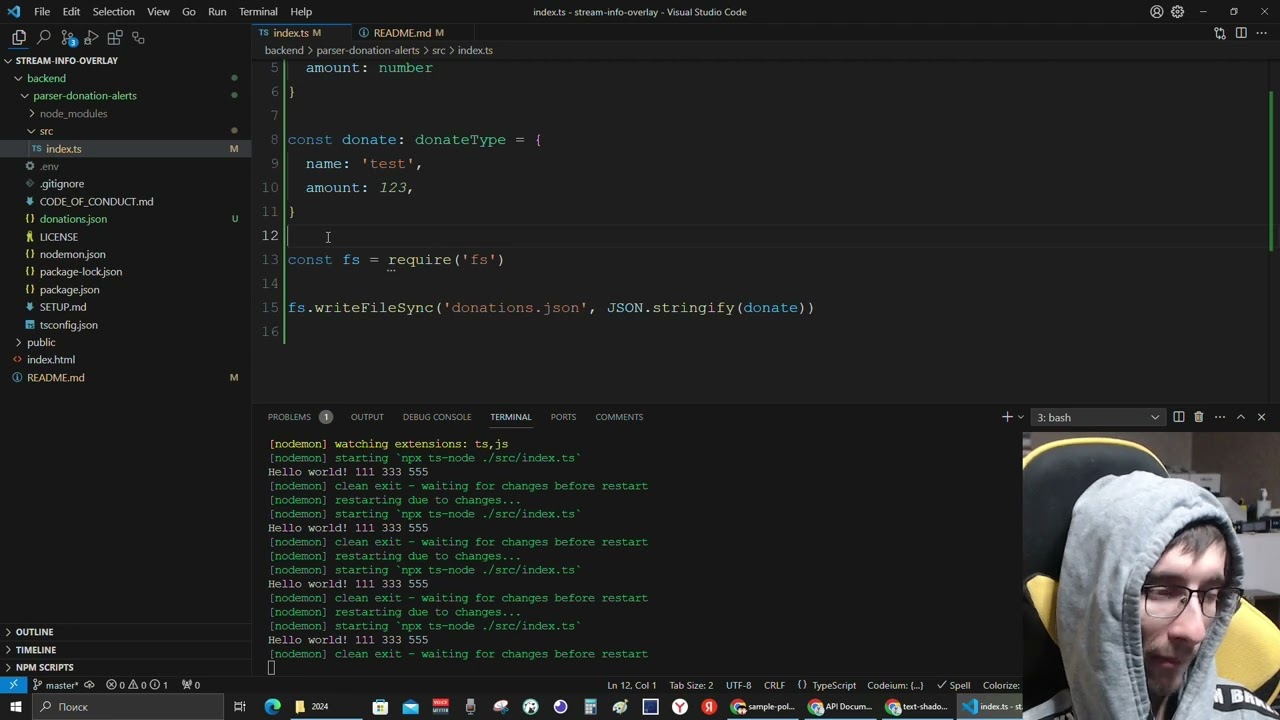The image size is (1280, 720).
Task: Open the Selection menu
Action: click(113, 12)
